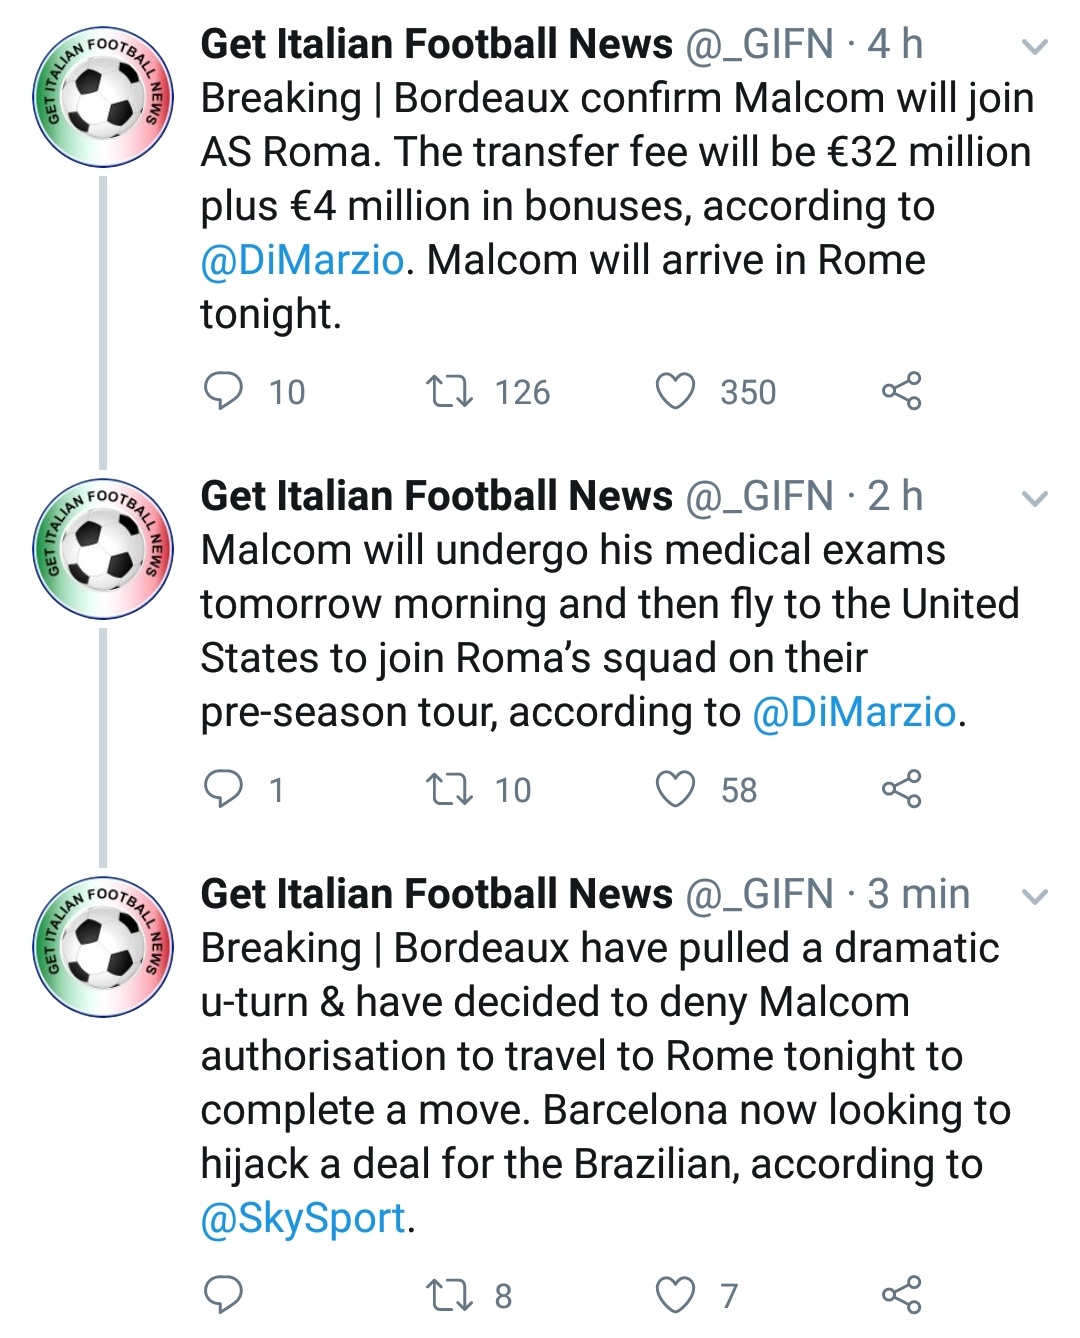Screen dimensions: 1080x1338
Task: Open options chevron on the 4 h tweet
Action: pos(1036,46)
